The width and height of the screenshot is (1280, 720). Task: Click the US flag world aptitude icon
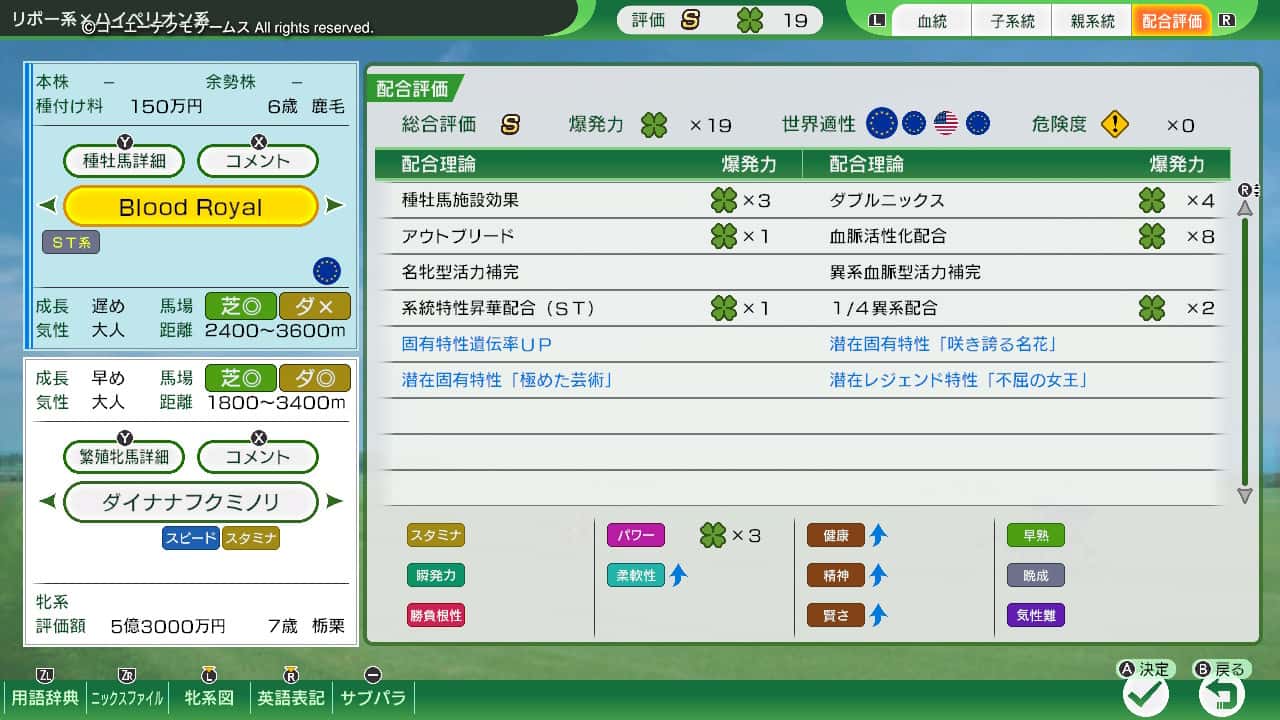point(945,123)
